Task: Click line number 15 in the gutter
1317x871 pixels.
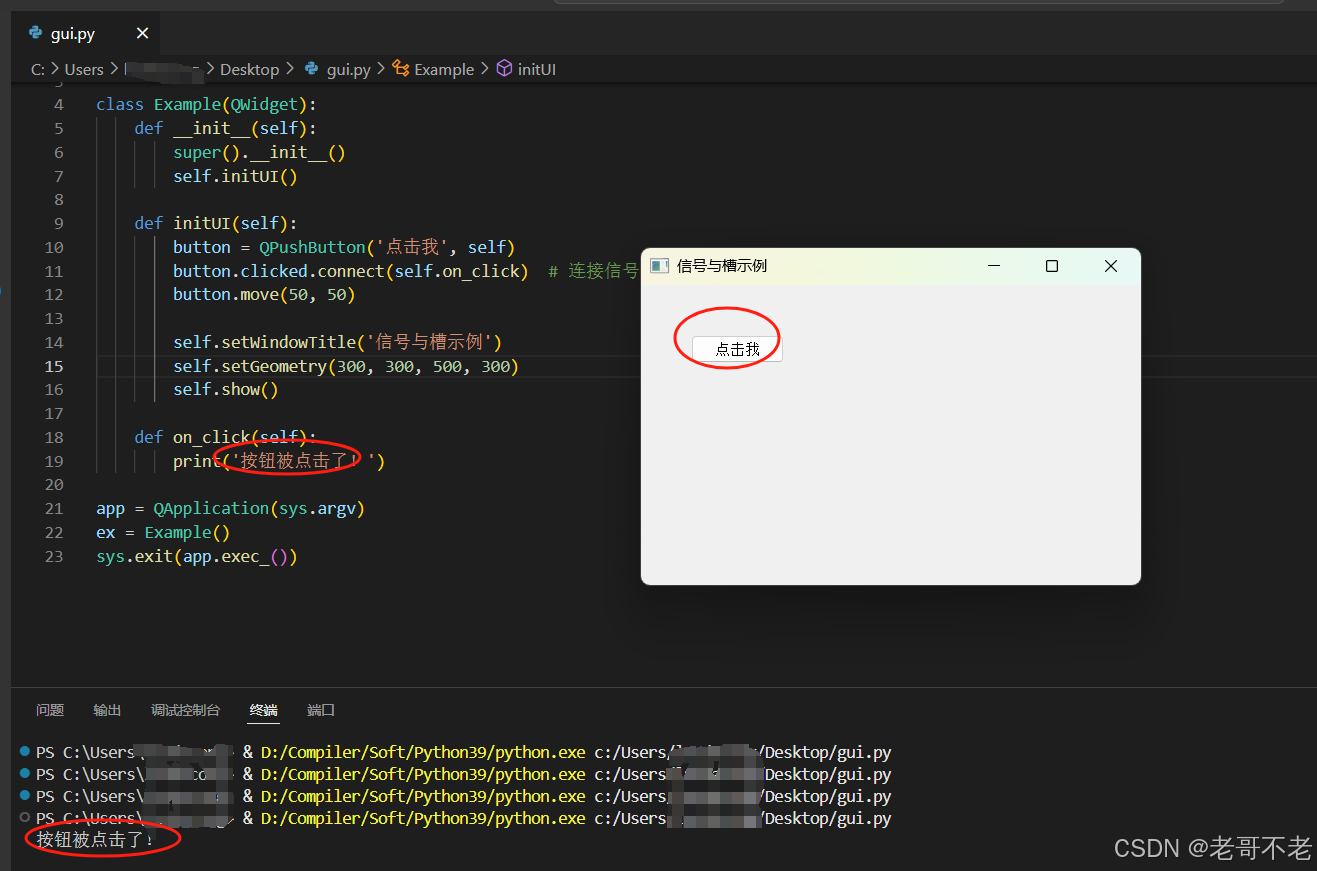Action: (53, 366)
